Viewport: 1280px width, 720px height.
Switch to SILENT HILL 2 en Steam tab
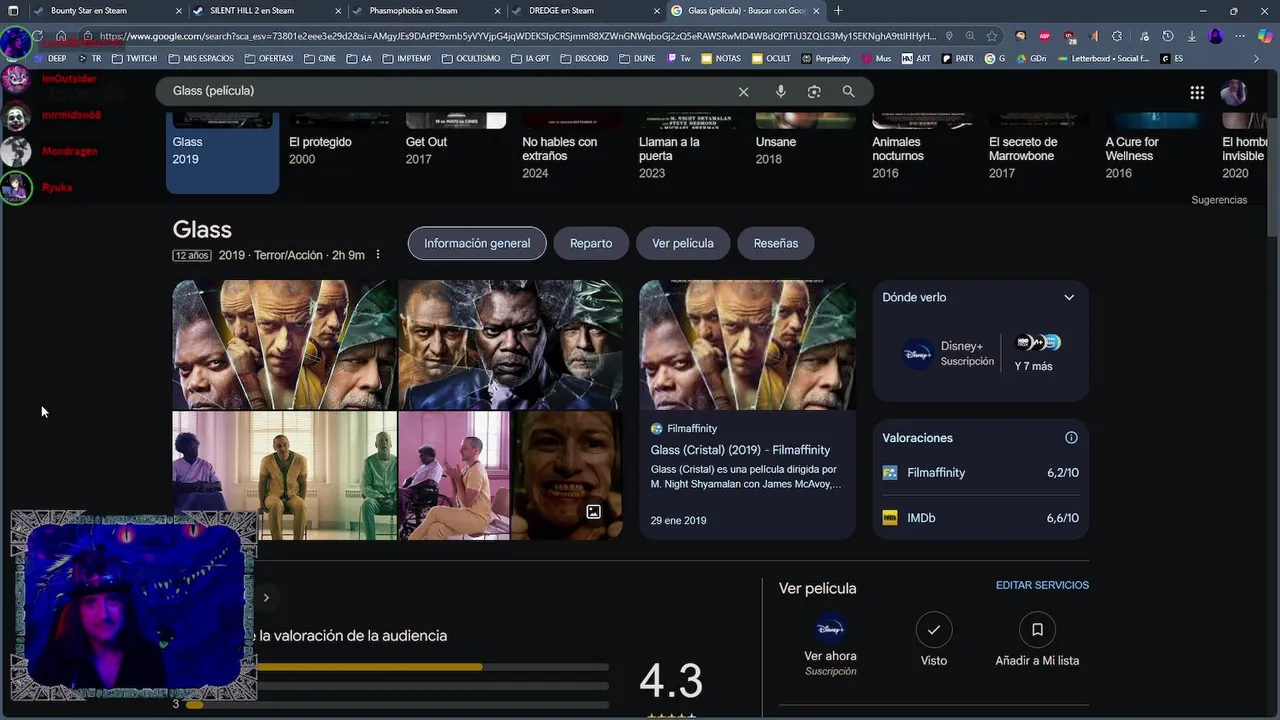[268, 11]
